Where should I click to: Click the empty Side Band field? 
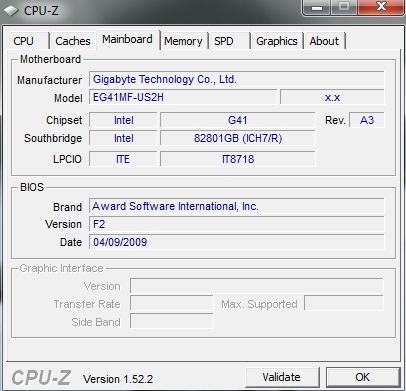pyautogui.click(x=172, y=322)
